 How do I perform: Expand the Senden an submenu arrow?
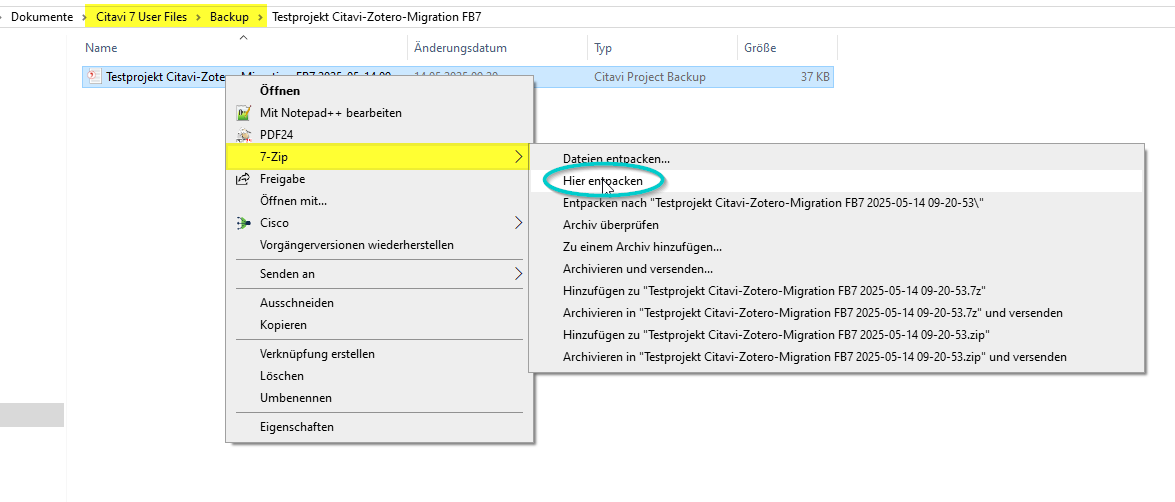pyautogui.click(x=519, y=273)
